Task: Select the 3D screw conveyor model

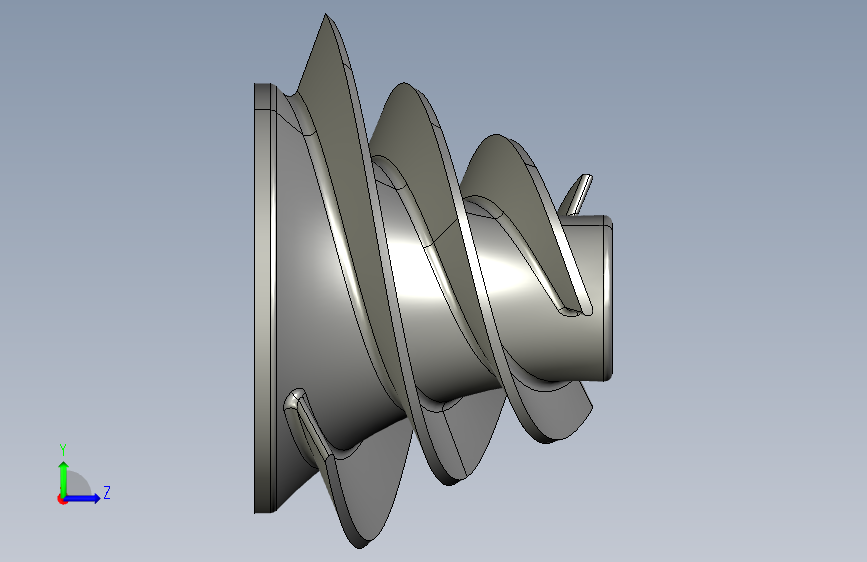Action: coord(434,281)
